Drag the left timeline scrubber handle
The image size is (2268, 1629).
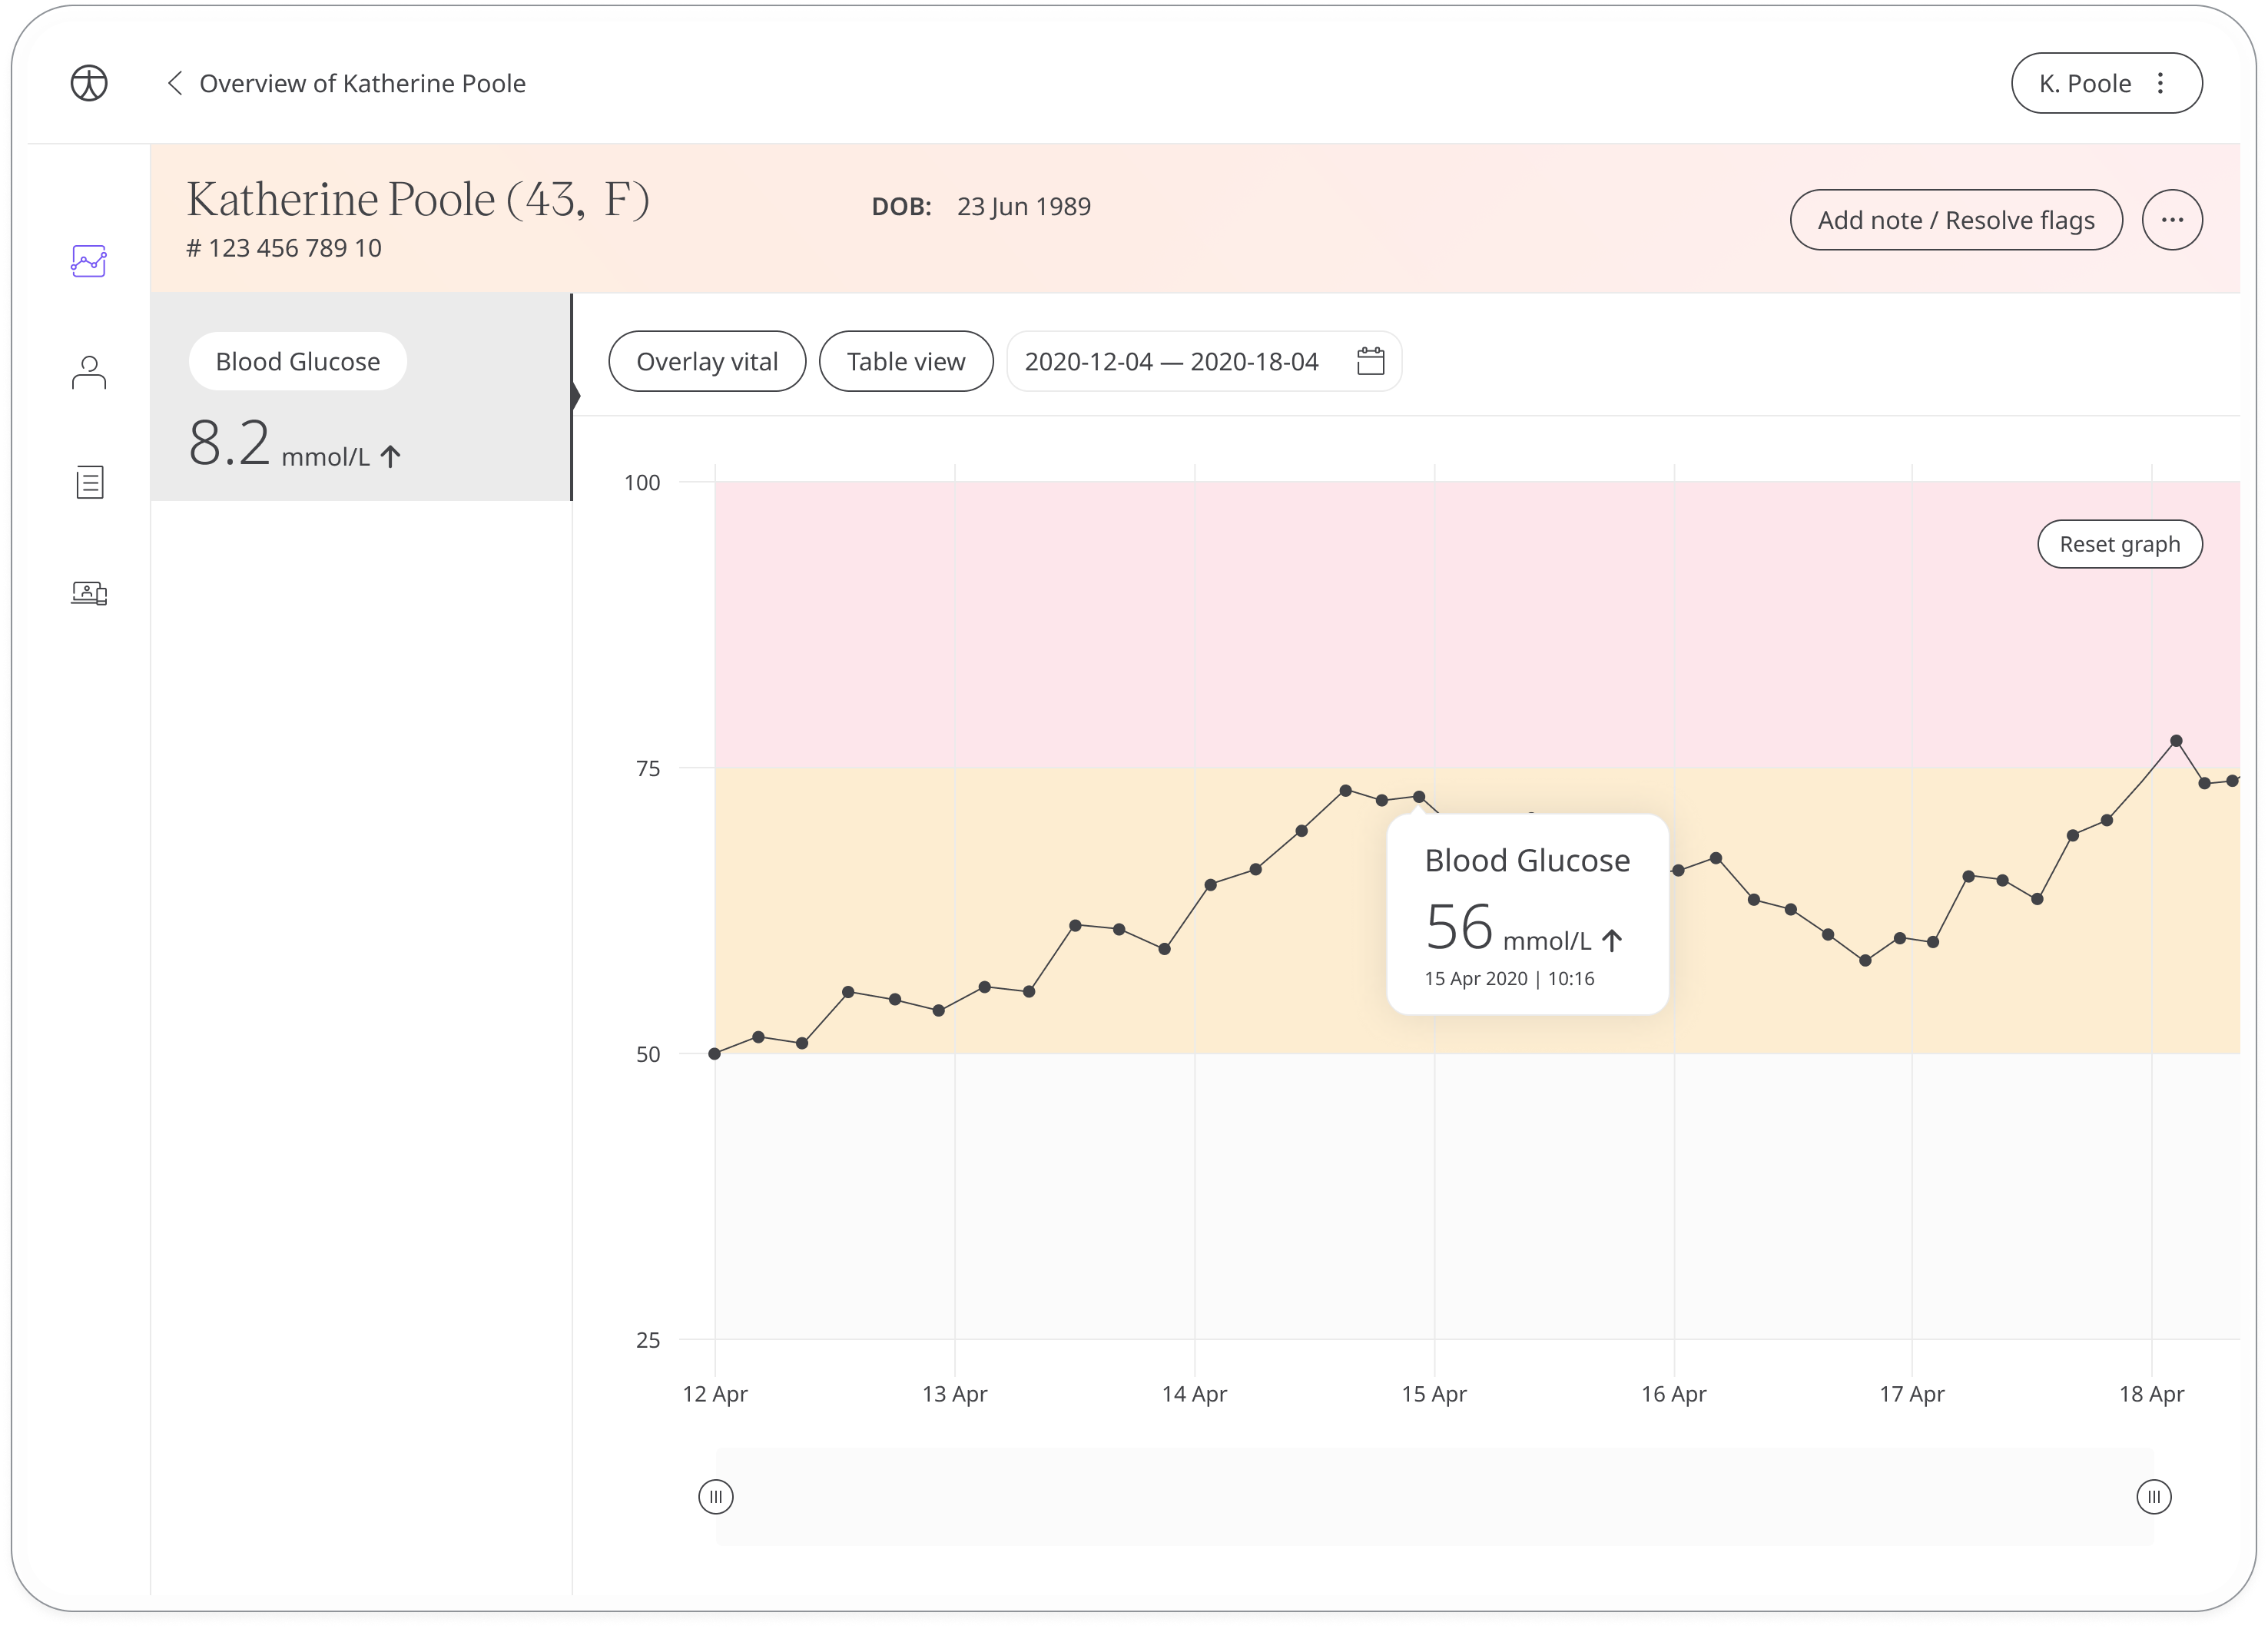point(717,1497)
